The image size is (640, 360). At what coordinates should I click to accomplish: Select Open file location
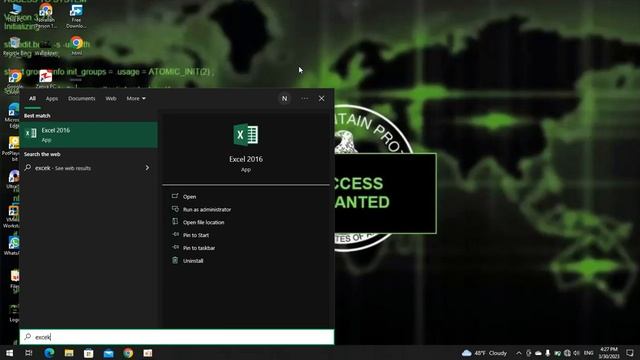(x=203, y=222)
